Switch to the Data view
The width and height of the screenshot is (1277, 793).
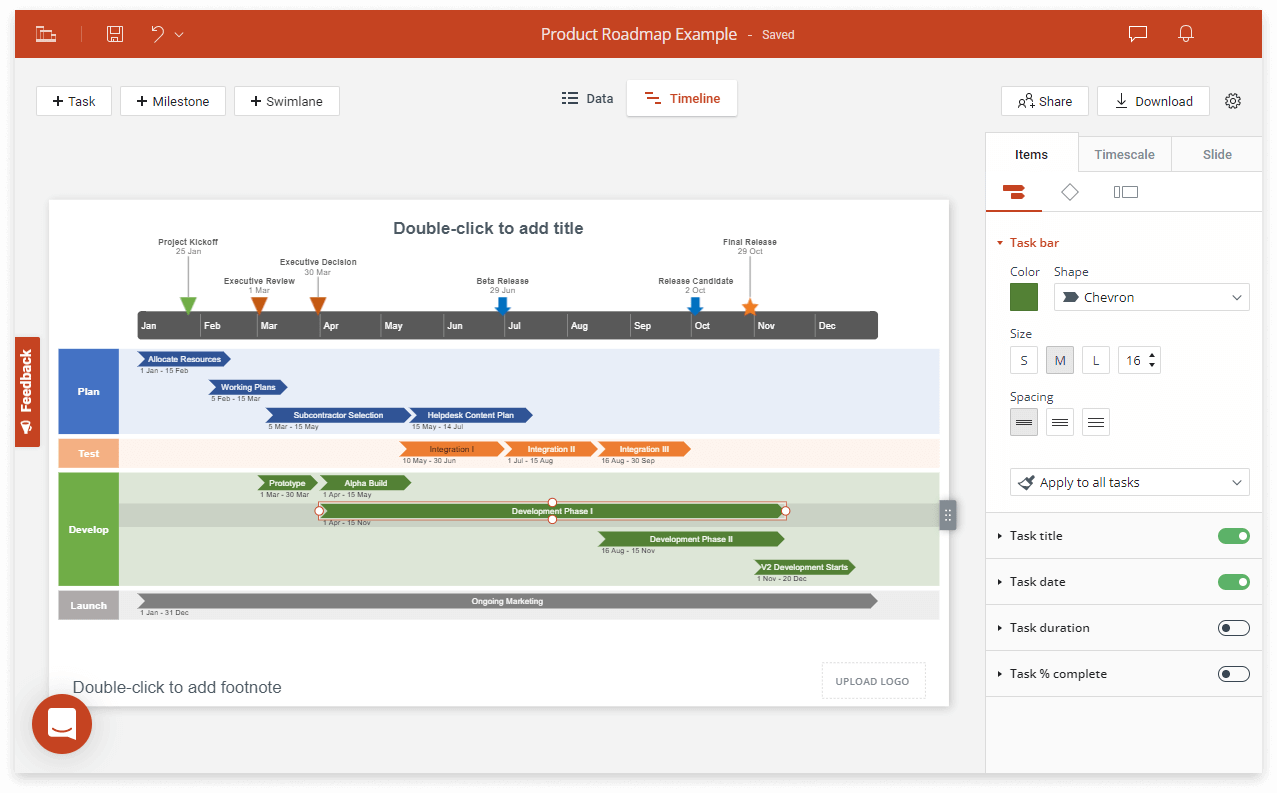point(587,98)
